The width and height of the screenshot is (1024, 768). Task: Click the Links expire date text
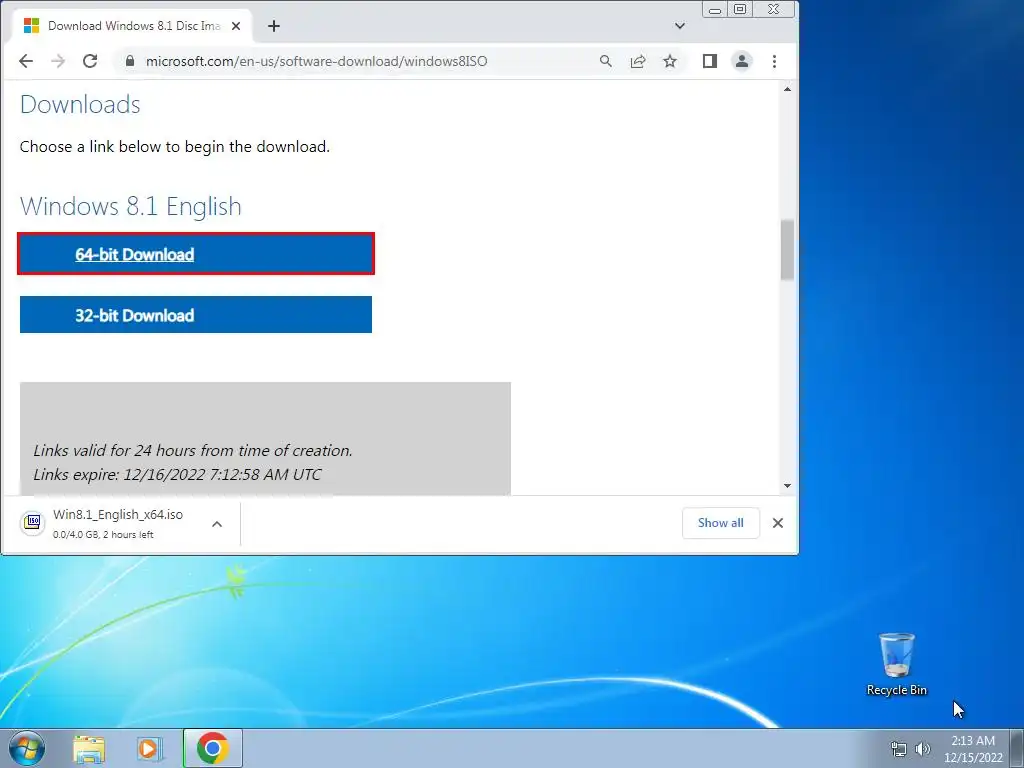pyautogui.click(x=177, y=474)
